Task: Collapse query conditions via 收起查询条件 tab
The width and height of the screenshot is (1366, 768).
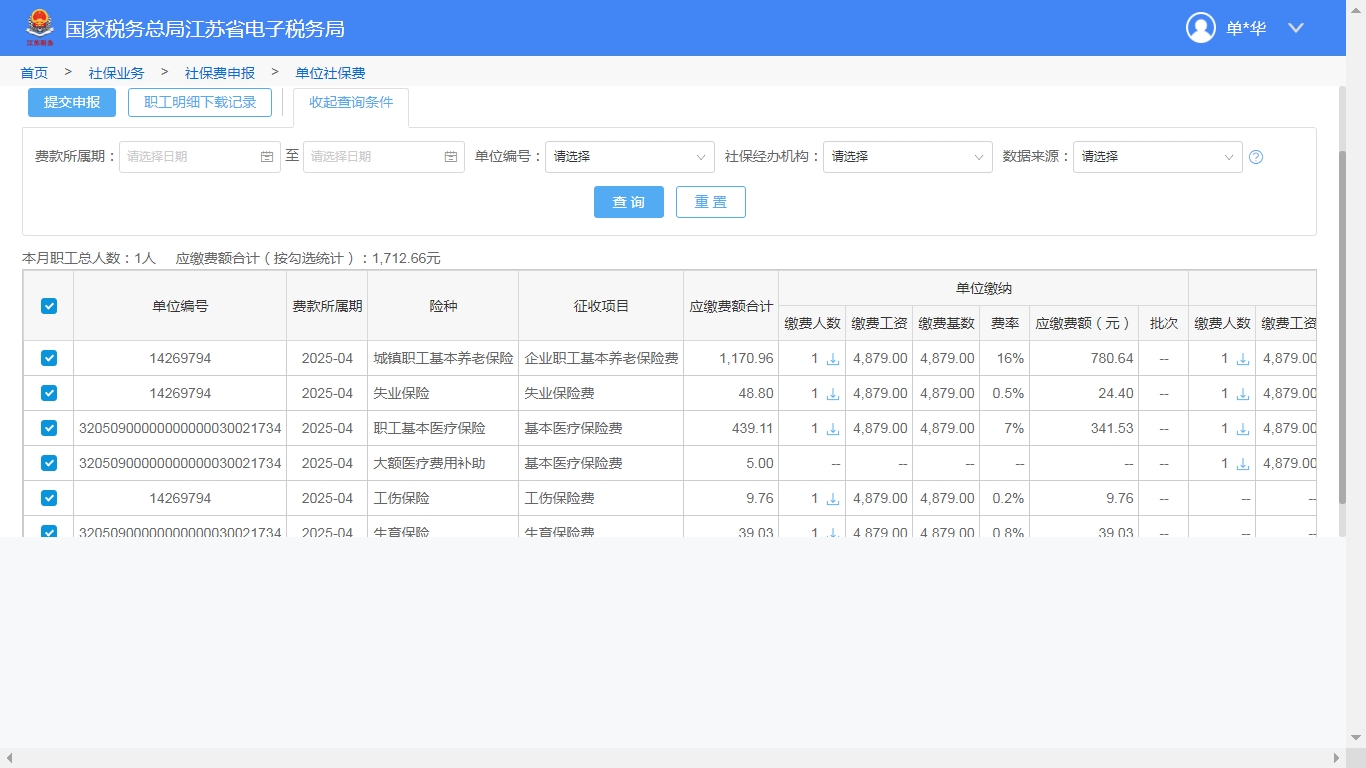Action: click(x=351, y=103)
